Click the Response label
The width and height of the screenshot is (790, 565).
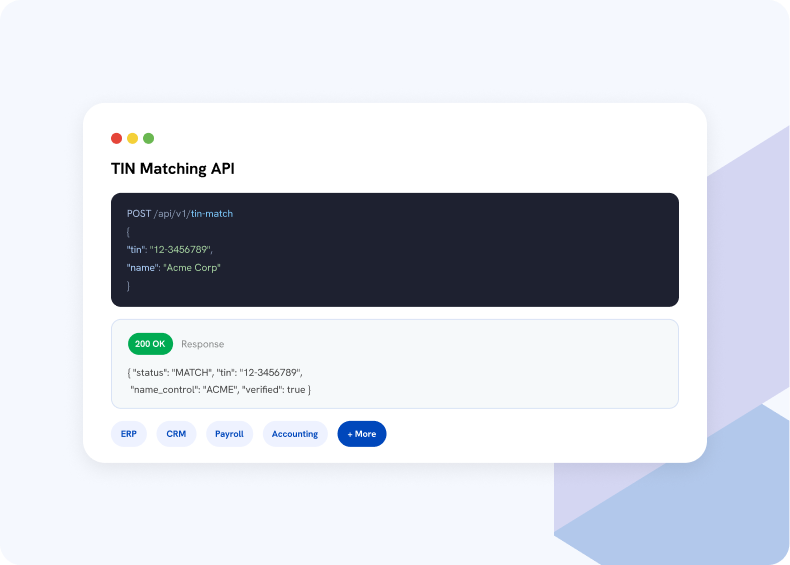pos(203,344)
